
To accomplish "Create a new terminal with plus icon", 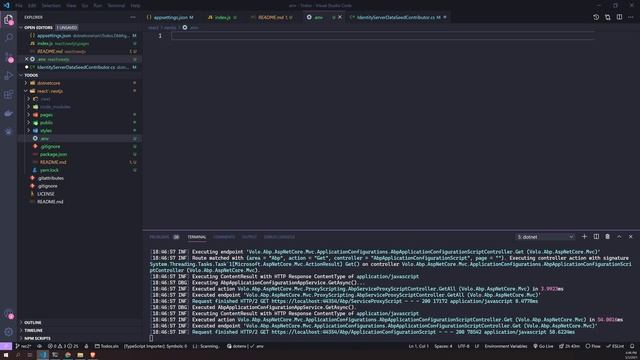I will coord(584,237).
